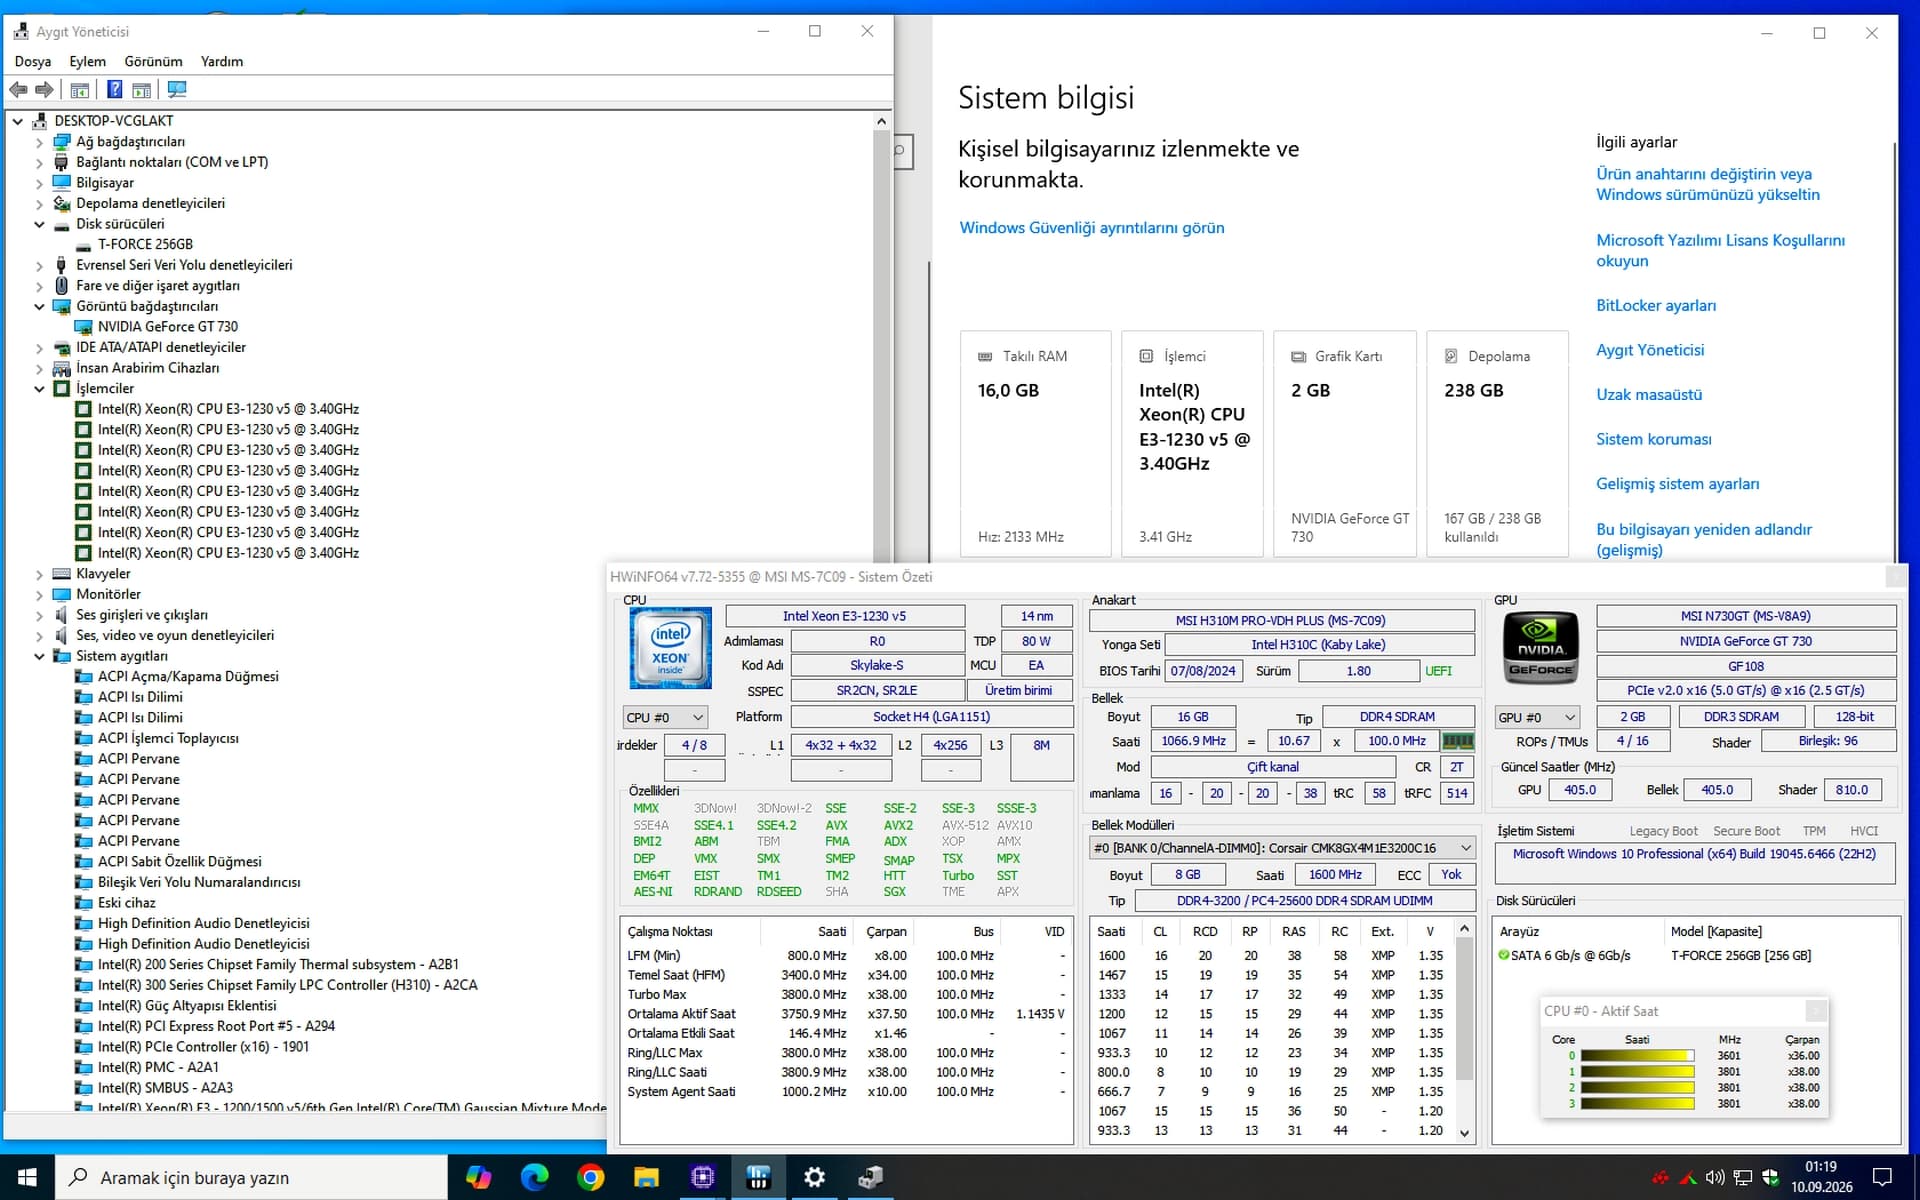This screenshot has height=1200, width=1920.
Task: Open the Eylem menu
Action: (x=87, y=62)
